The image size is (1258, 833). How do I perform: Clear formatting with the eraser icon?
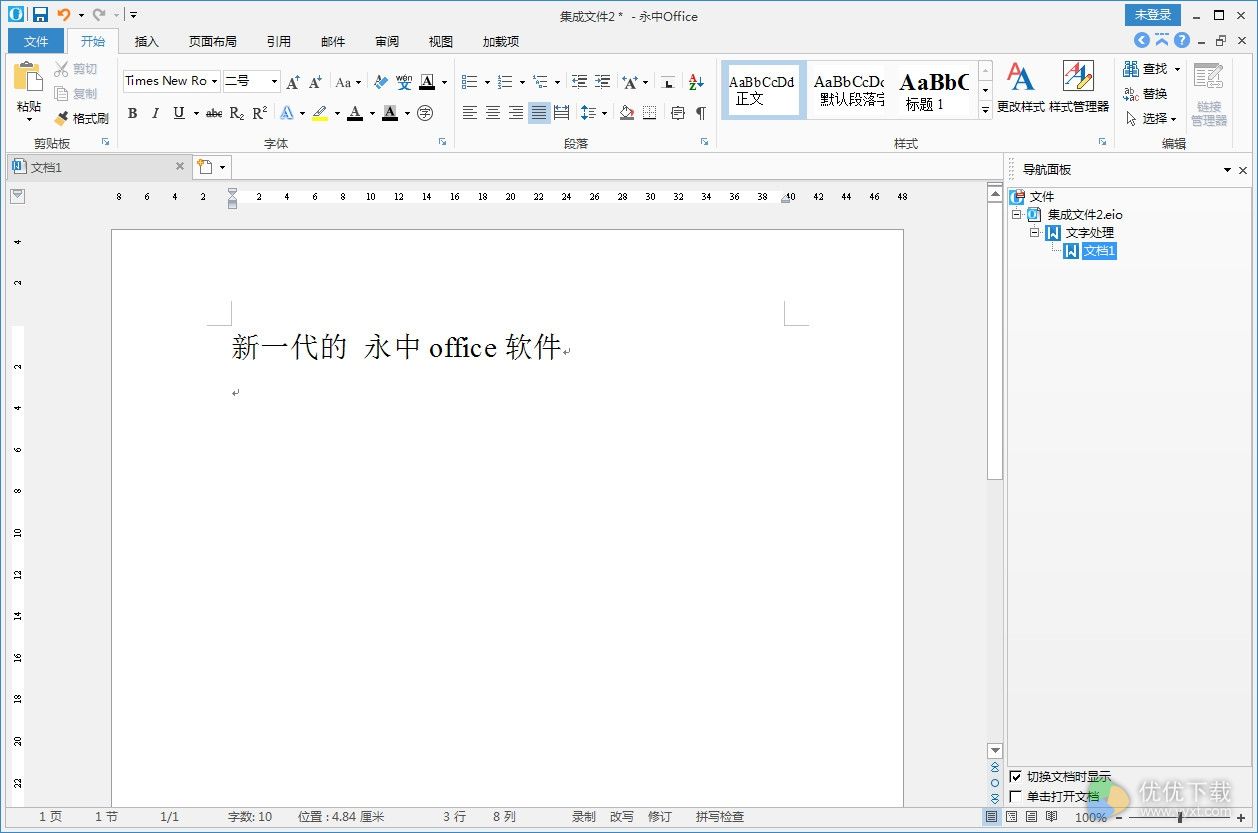click(x=381, y=82)
